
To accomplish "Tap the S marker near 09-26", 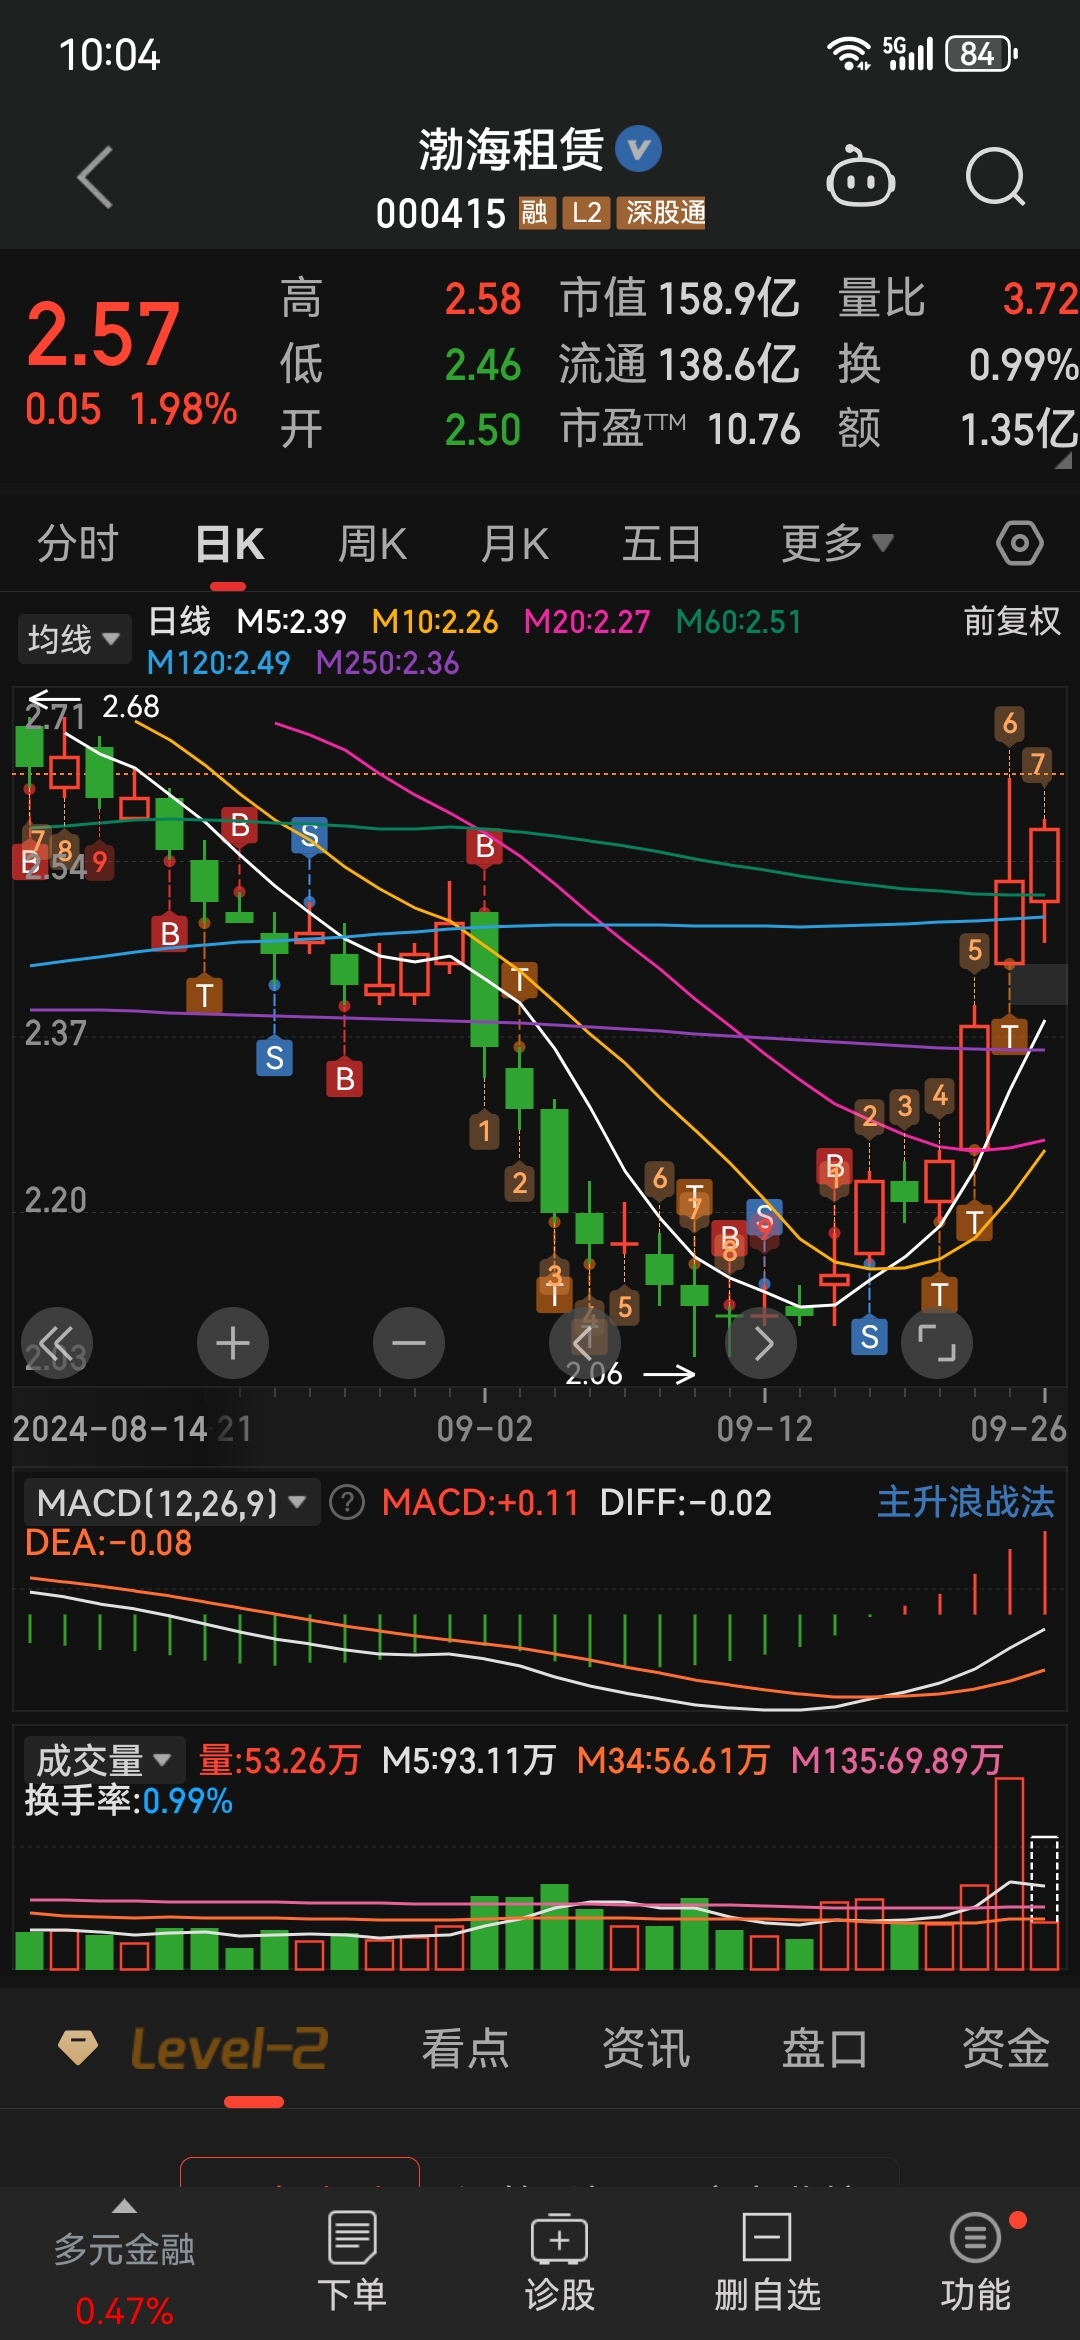I will 869,1336.
